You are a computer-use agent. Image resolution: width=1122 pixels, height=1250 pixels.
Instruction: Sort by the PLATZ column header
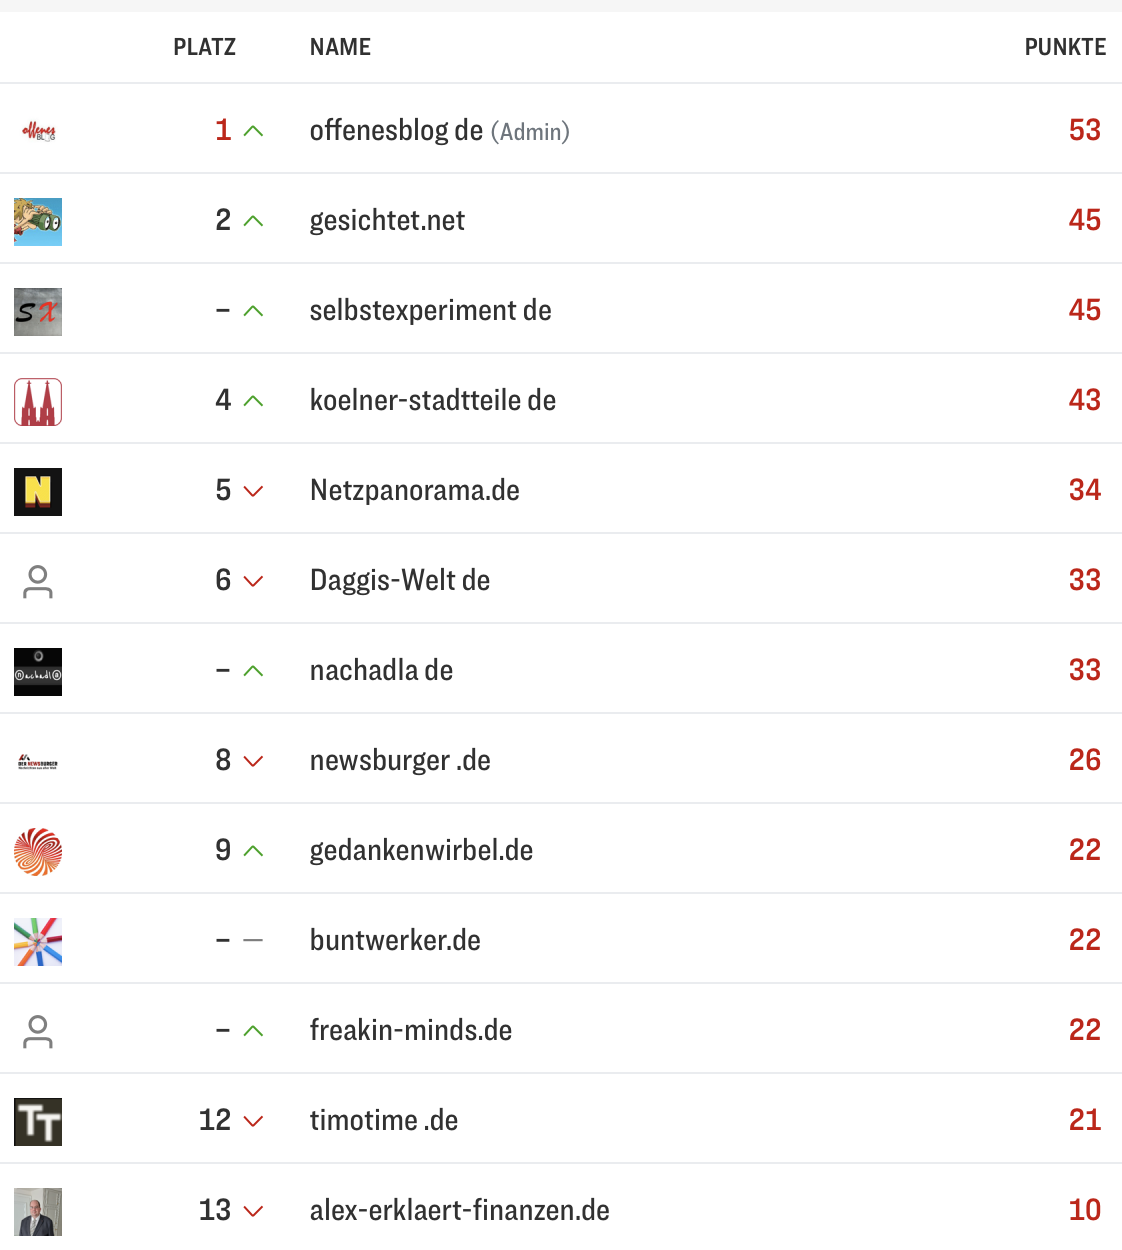[x=205, y=46]
